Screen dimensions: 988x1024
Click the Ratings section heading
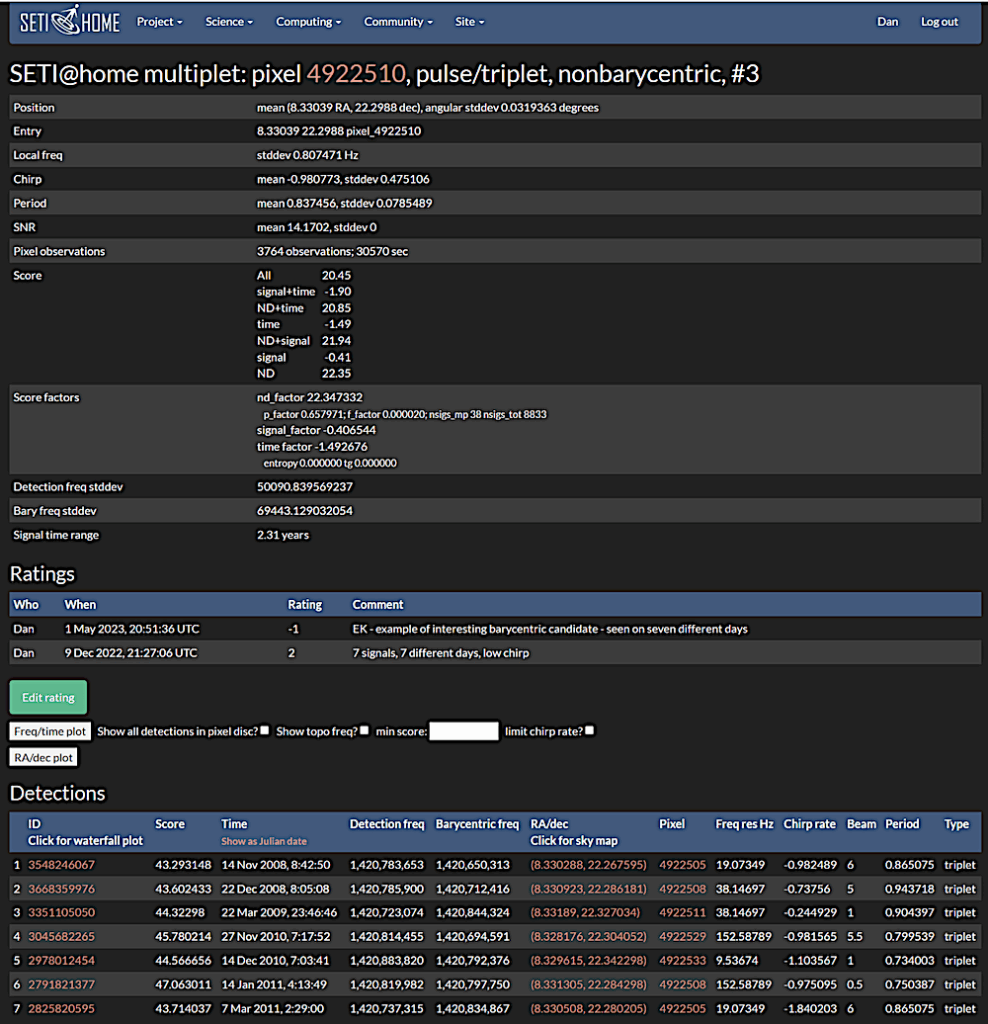[42, 573]
